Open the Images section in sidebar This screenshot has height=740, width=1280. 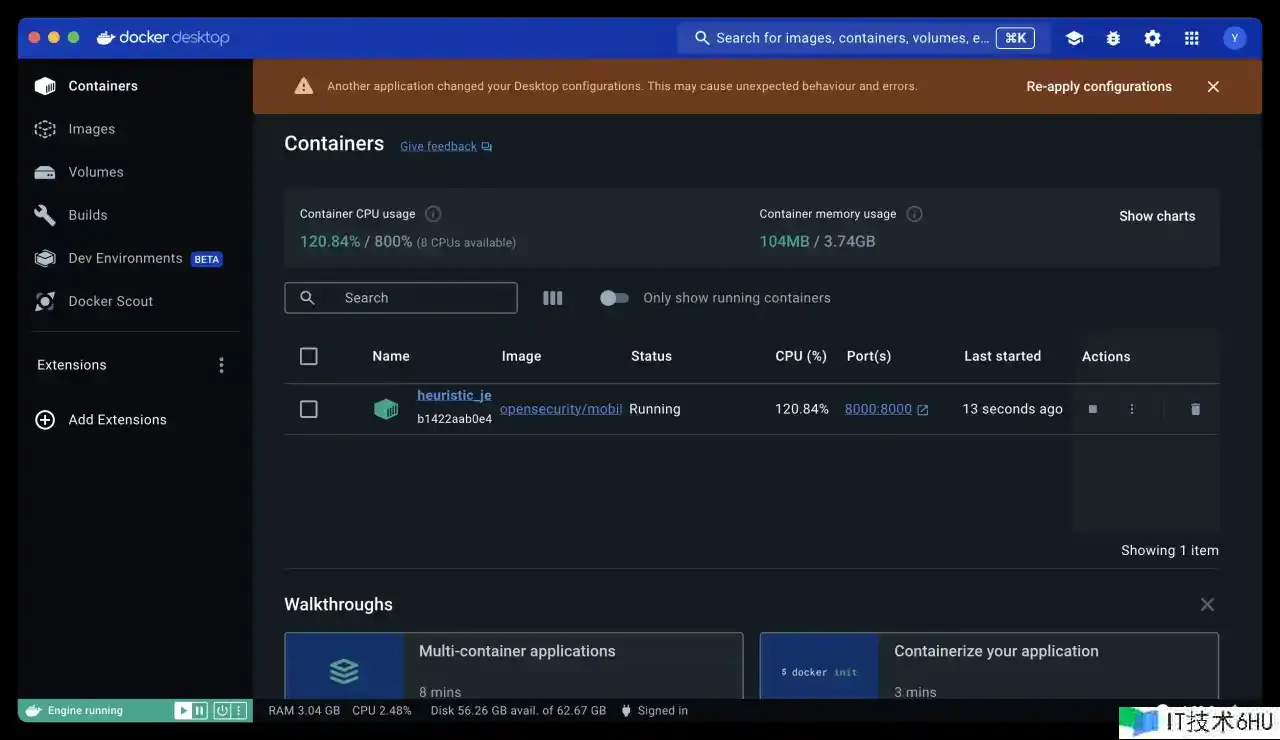point(135,129)
